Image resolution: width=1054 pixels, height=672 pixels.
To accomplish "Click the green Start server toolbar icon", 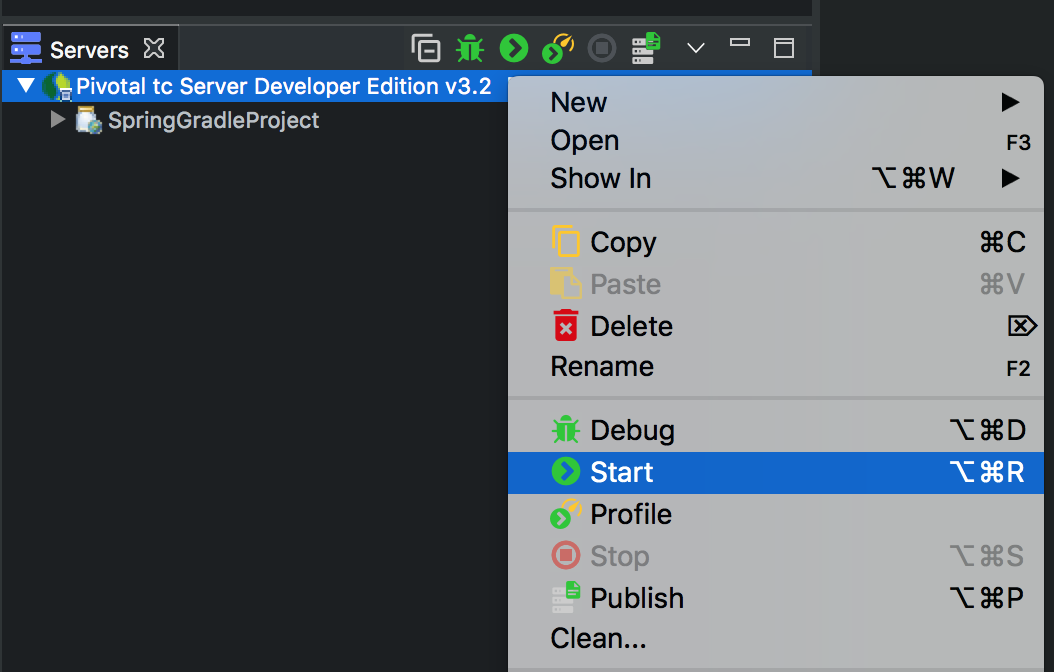I will click(x=513, y=48).
